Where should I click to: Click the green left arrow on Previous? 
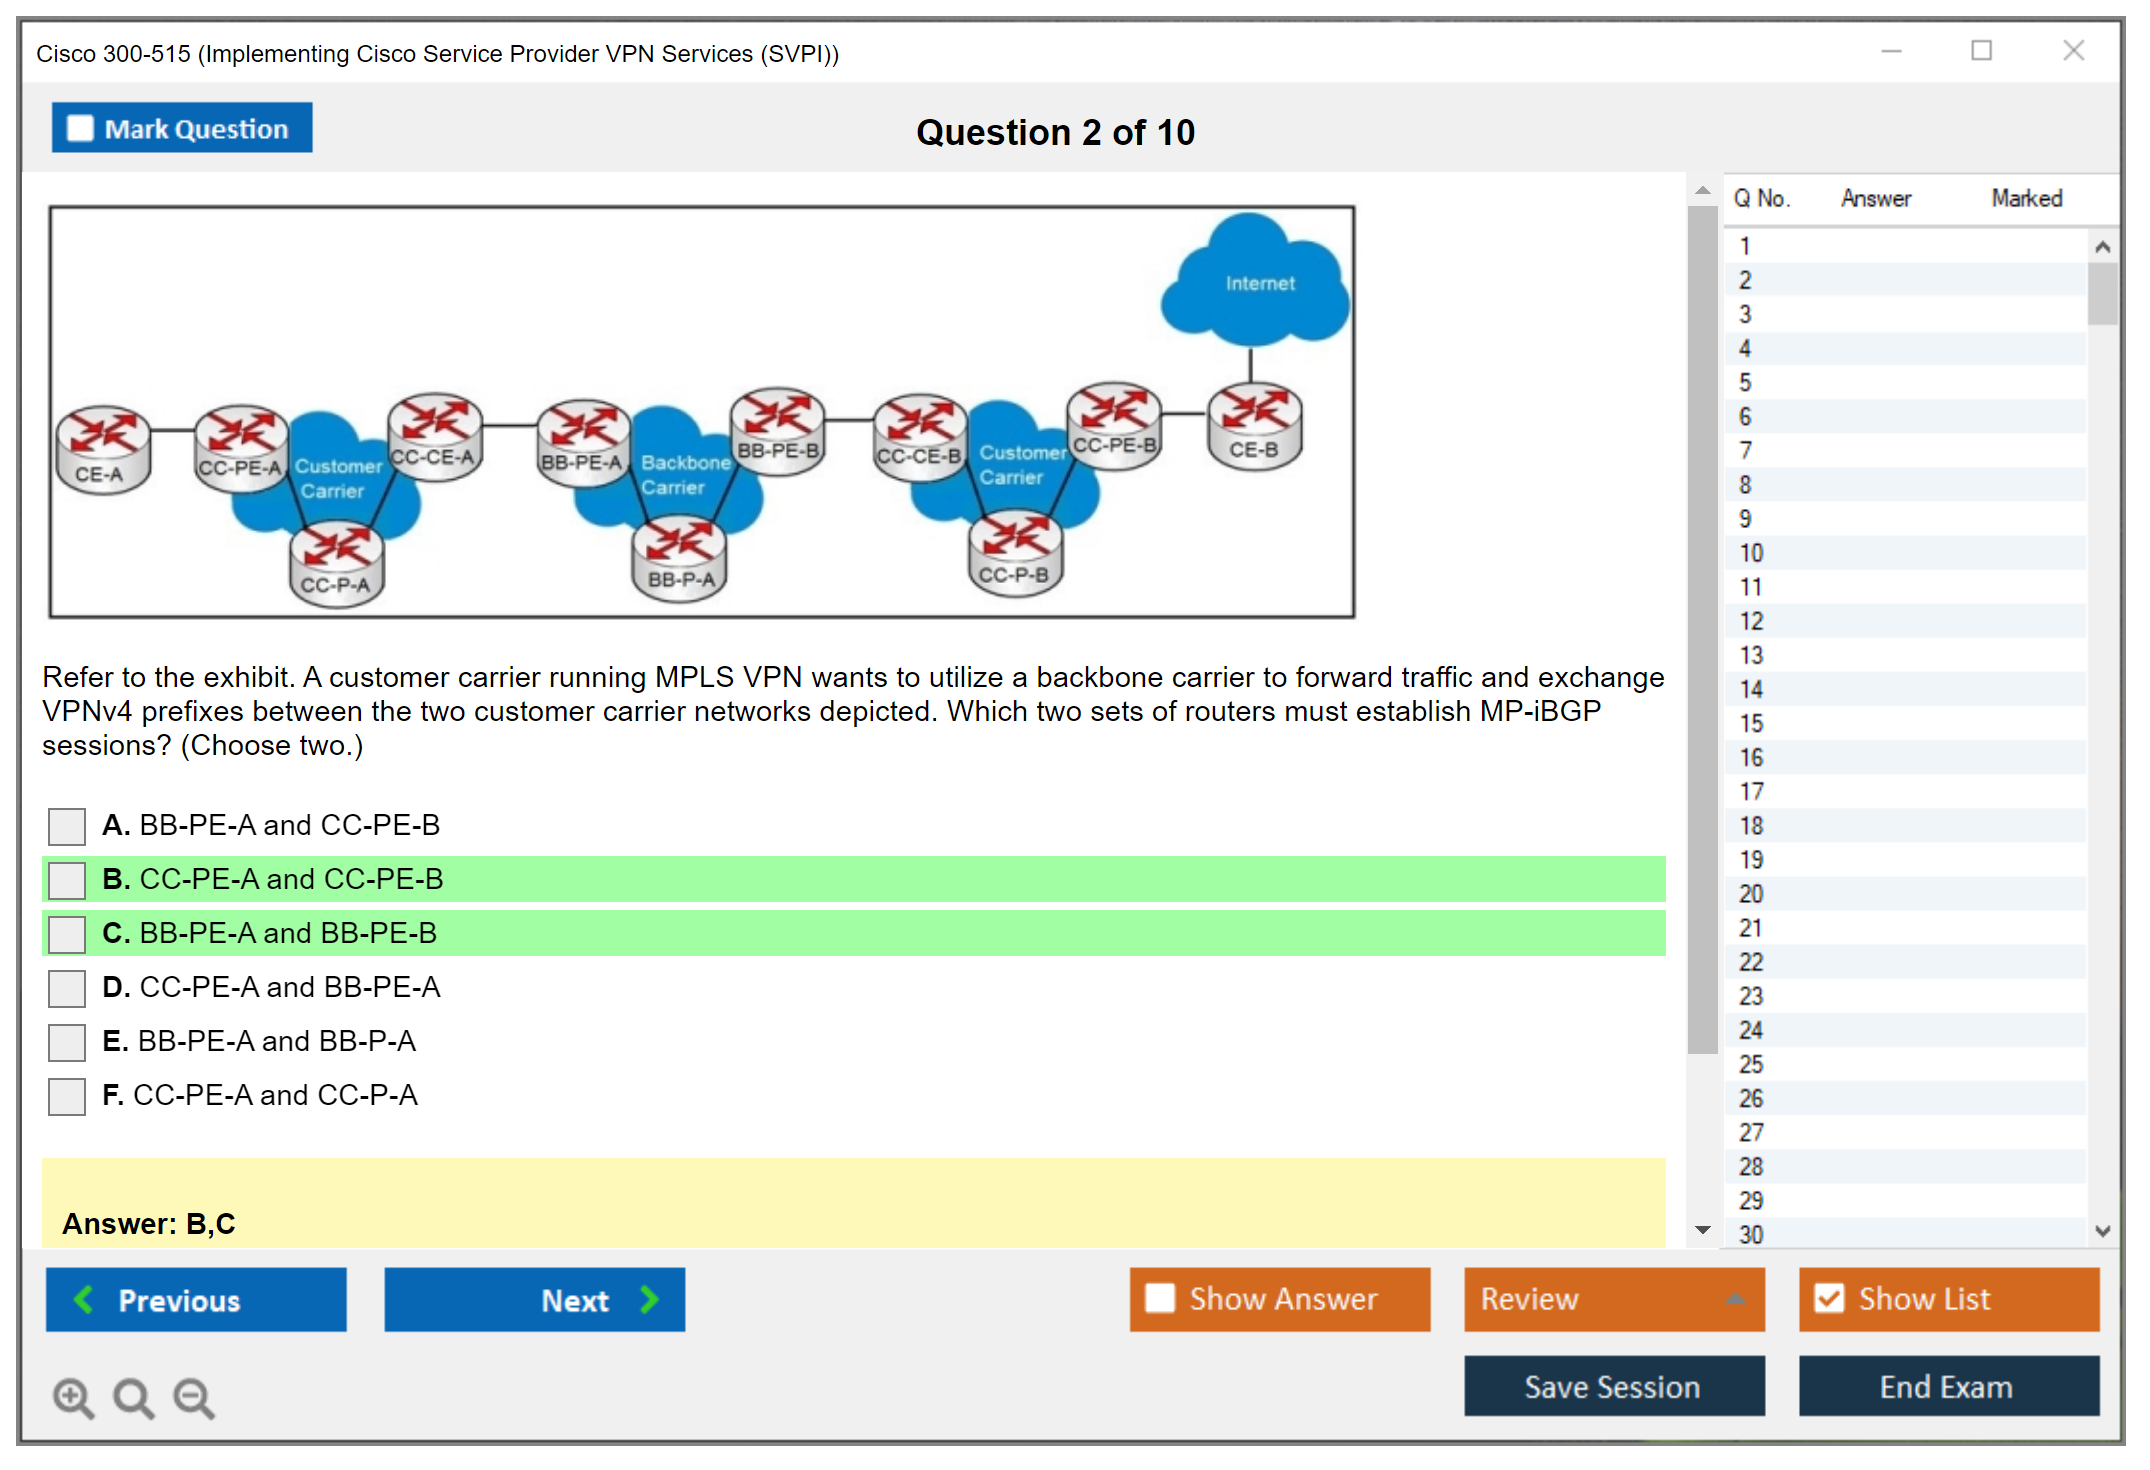click(x=84, y=1299)
